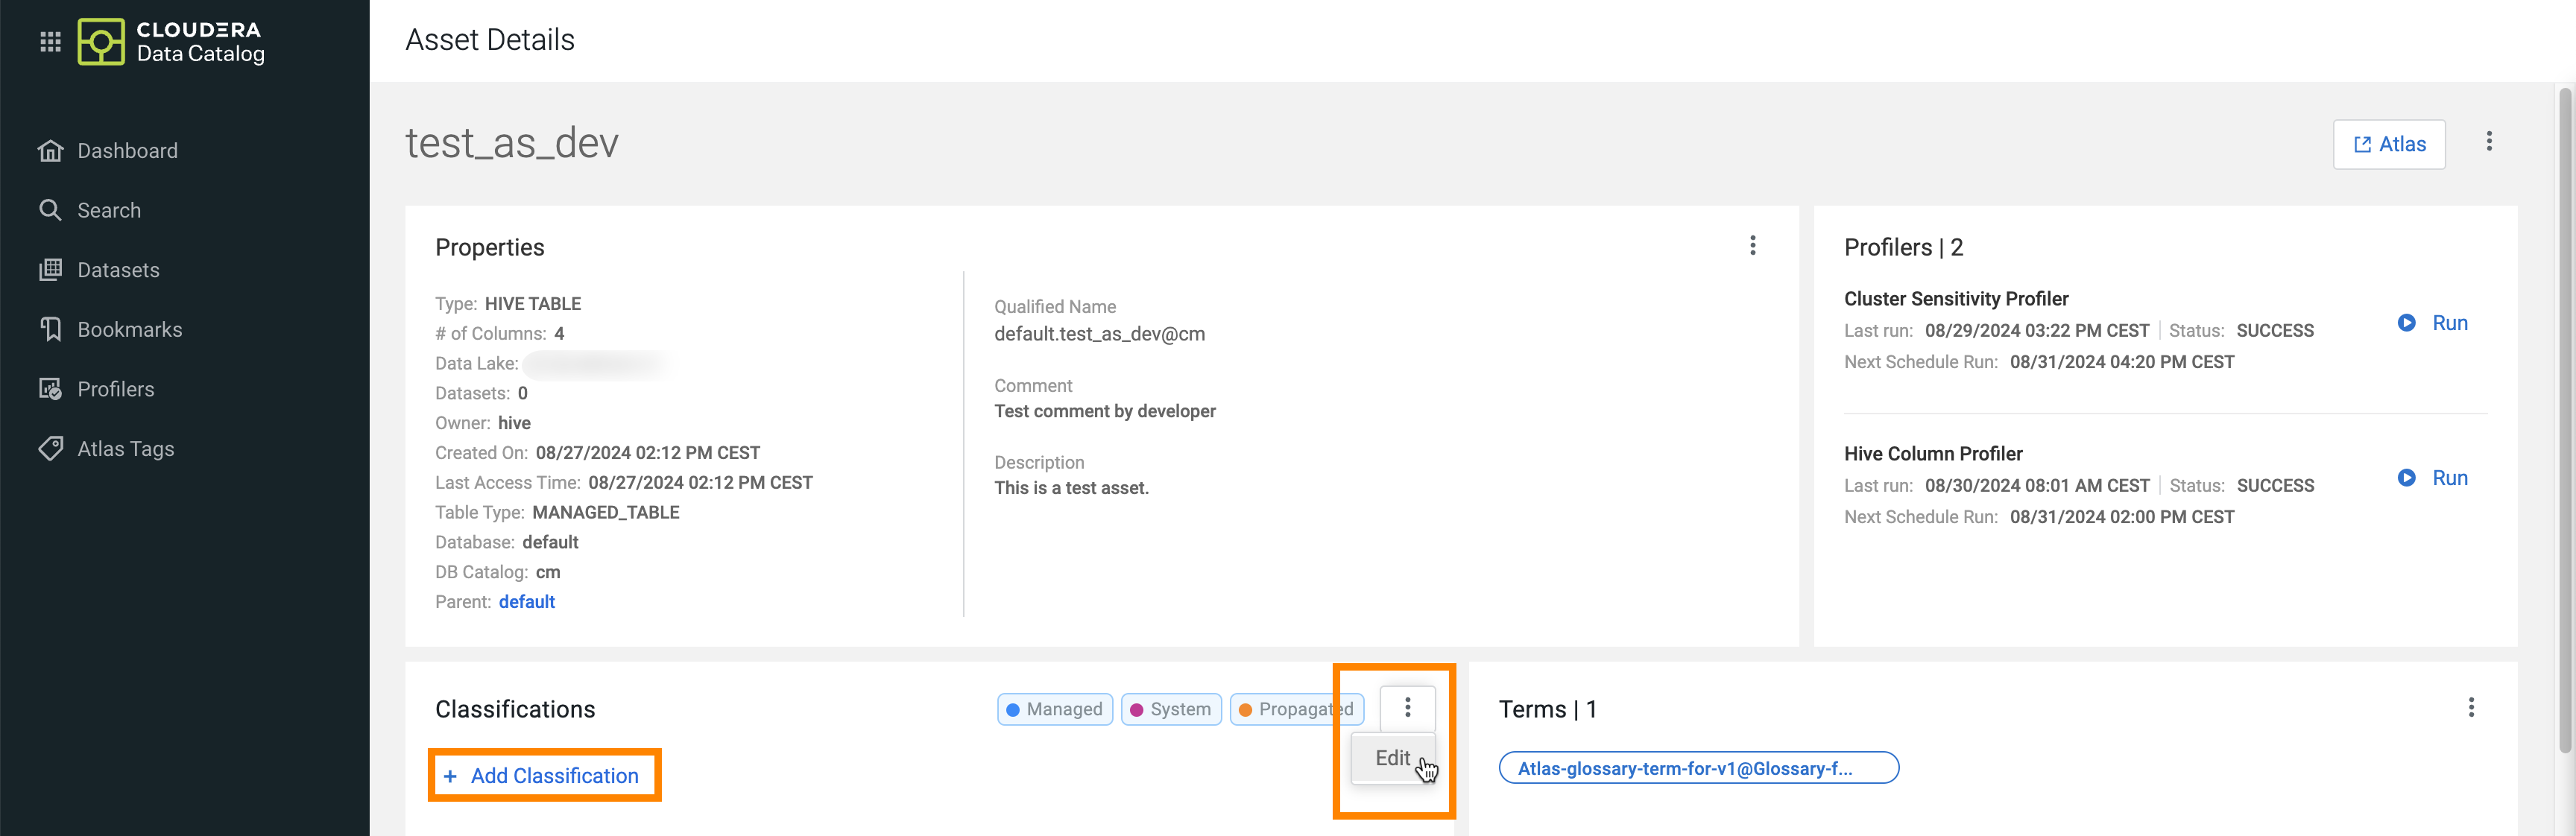Viewport: 2576px width, 836px height.
Task: Open Atlas Tags in the sidebar
Action: (125, 449)
